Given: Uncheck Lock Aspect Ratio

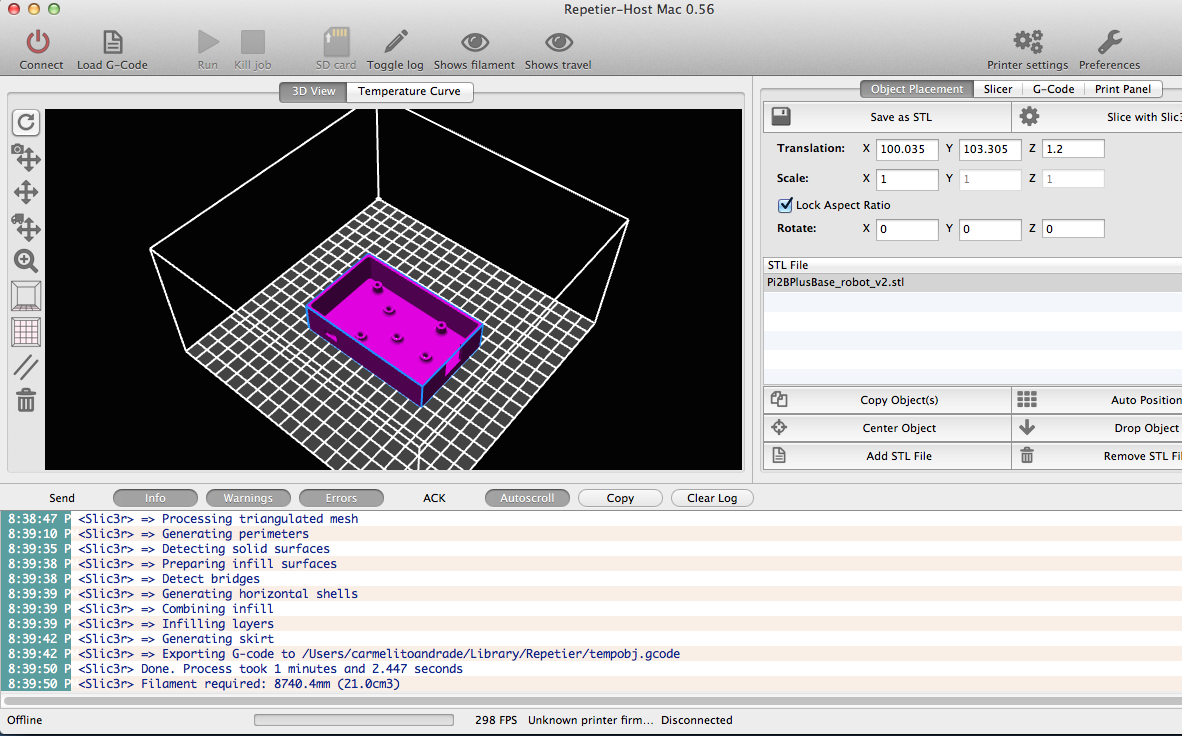Looking at the screenshot, I should coord(785,205).
